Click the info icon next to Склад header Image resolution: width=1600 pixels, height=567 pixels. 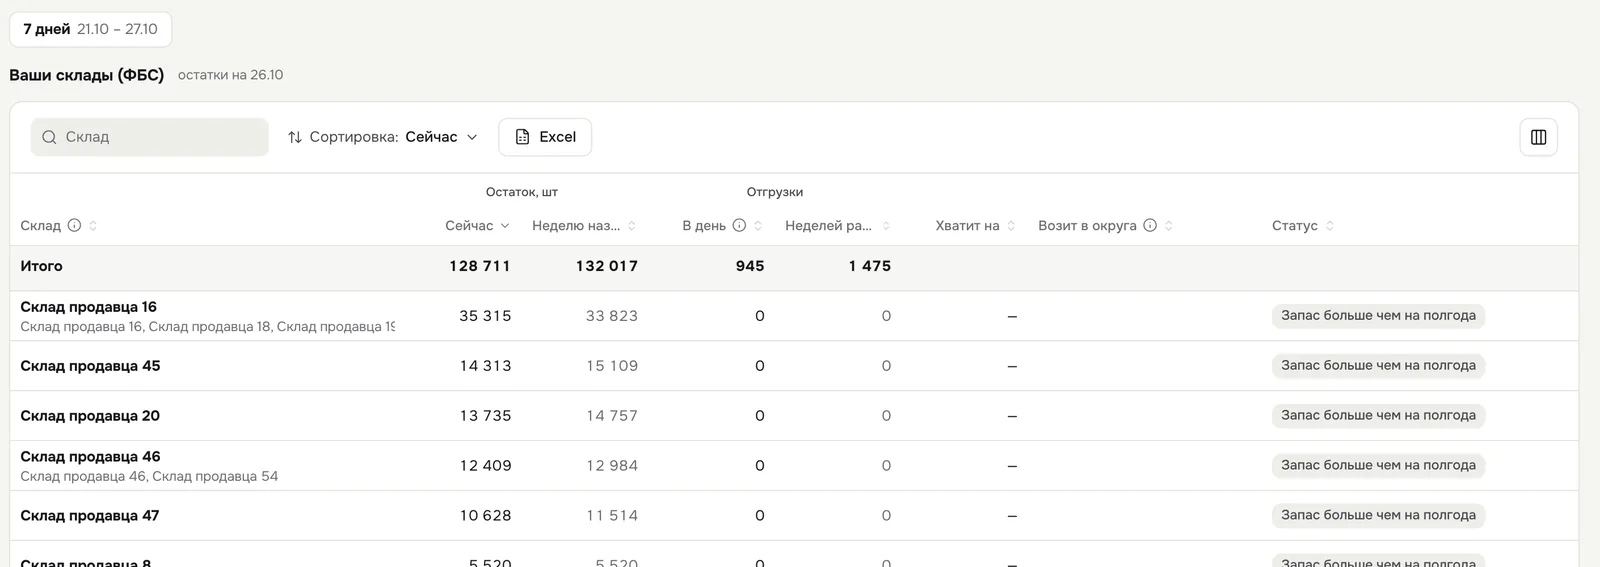click(x=74, y=226)
